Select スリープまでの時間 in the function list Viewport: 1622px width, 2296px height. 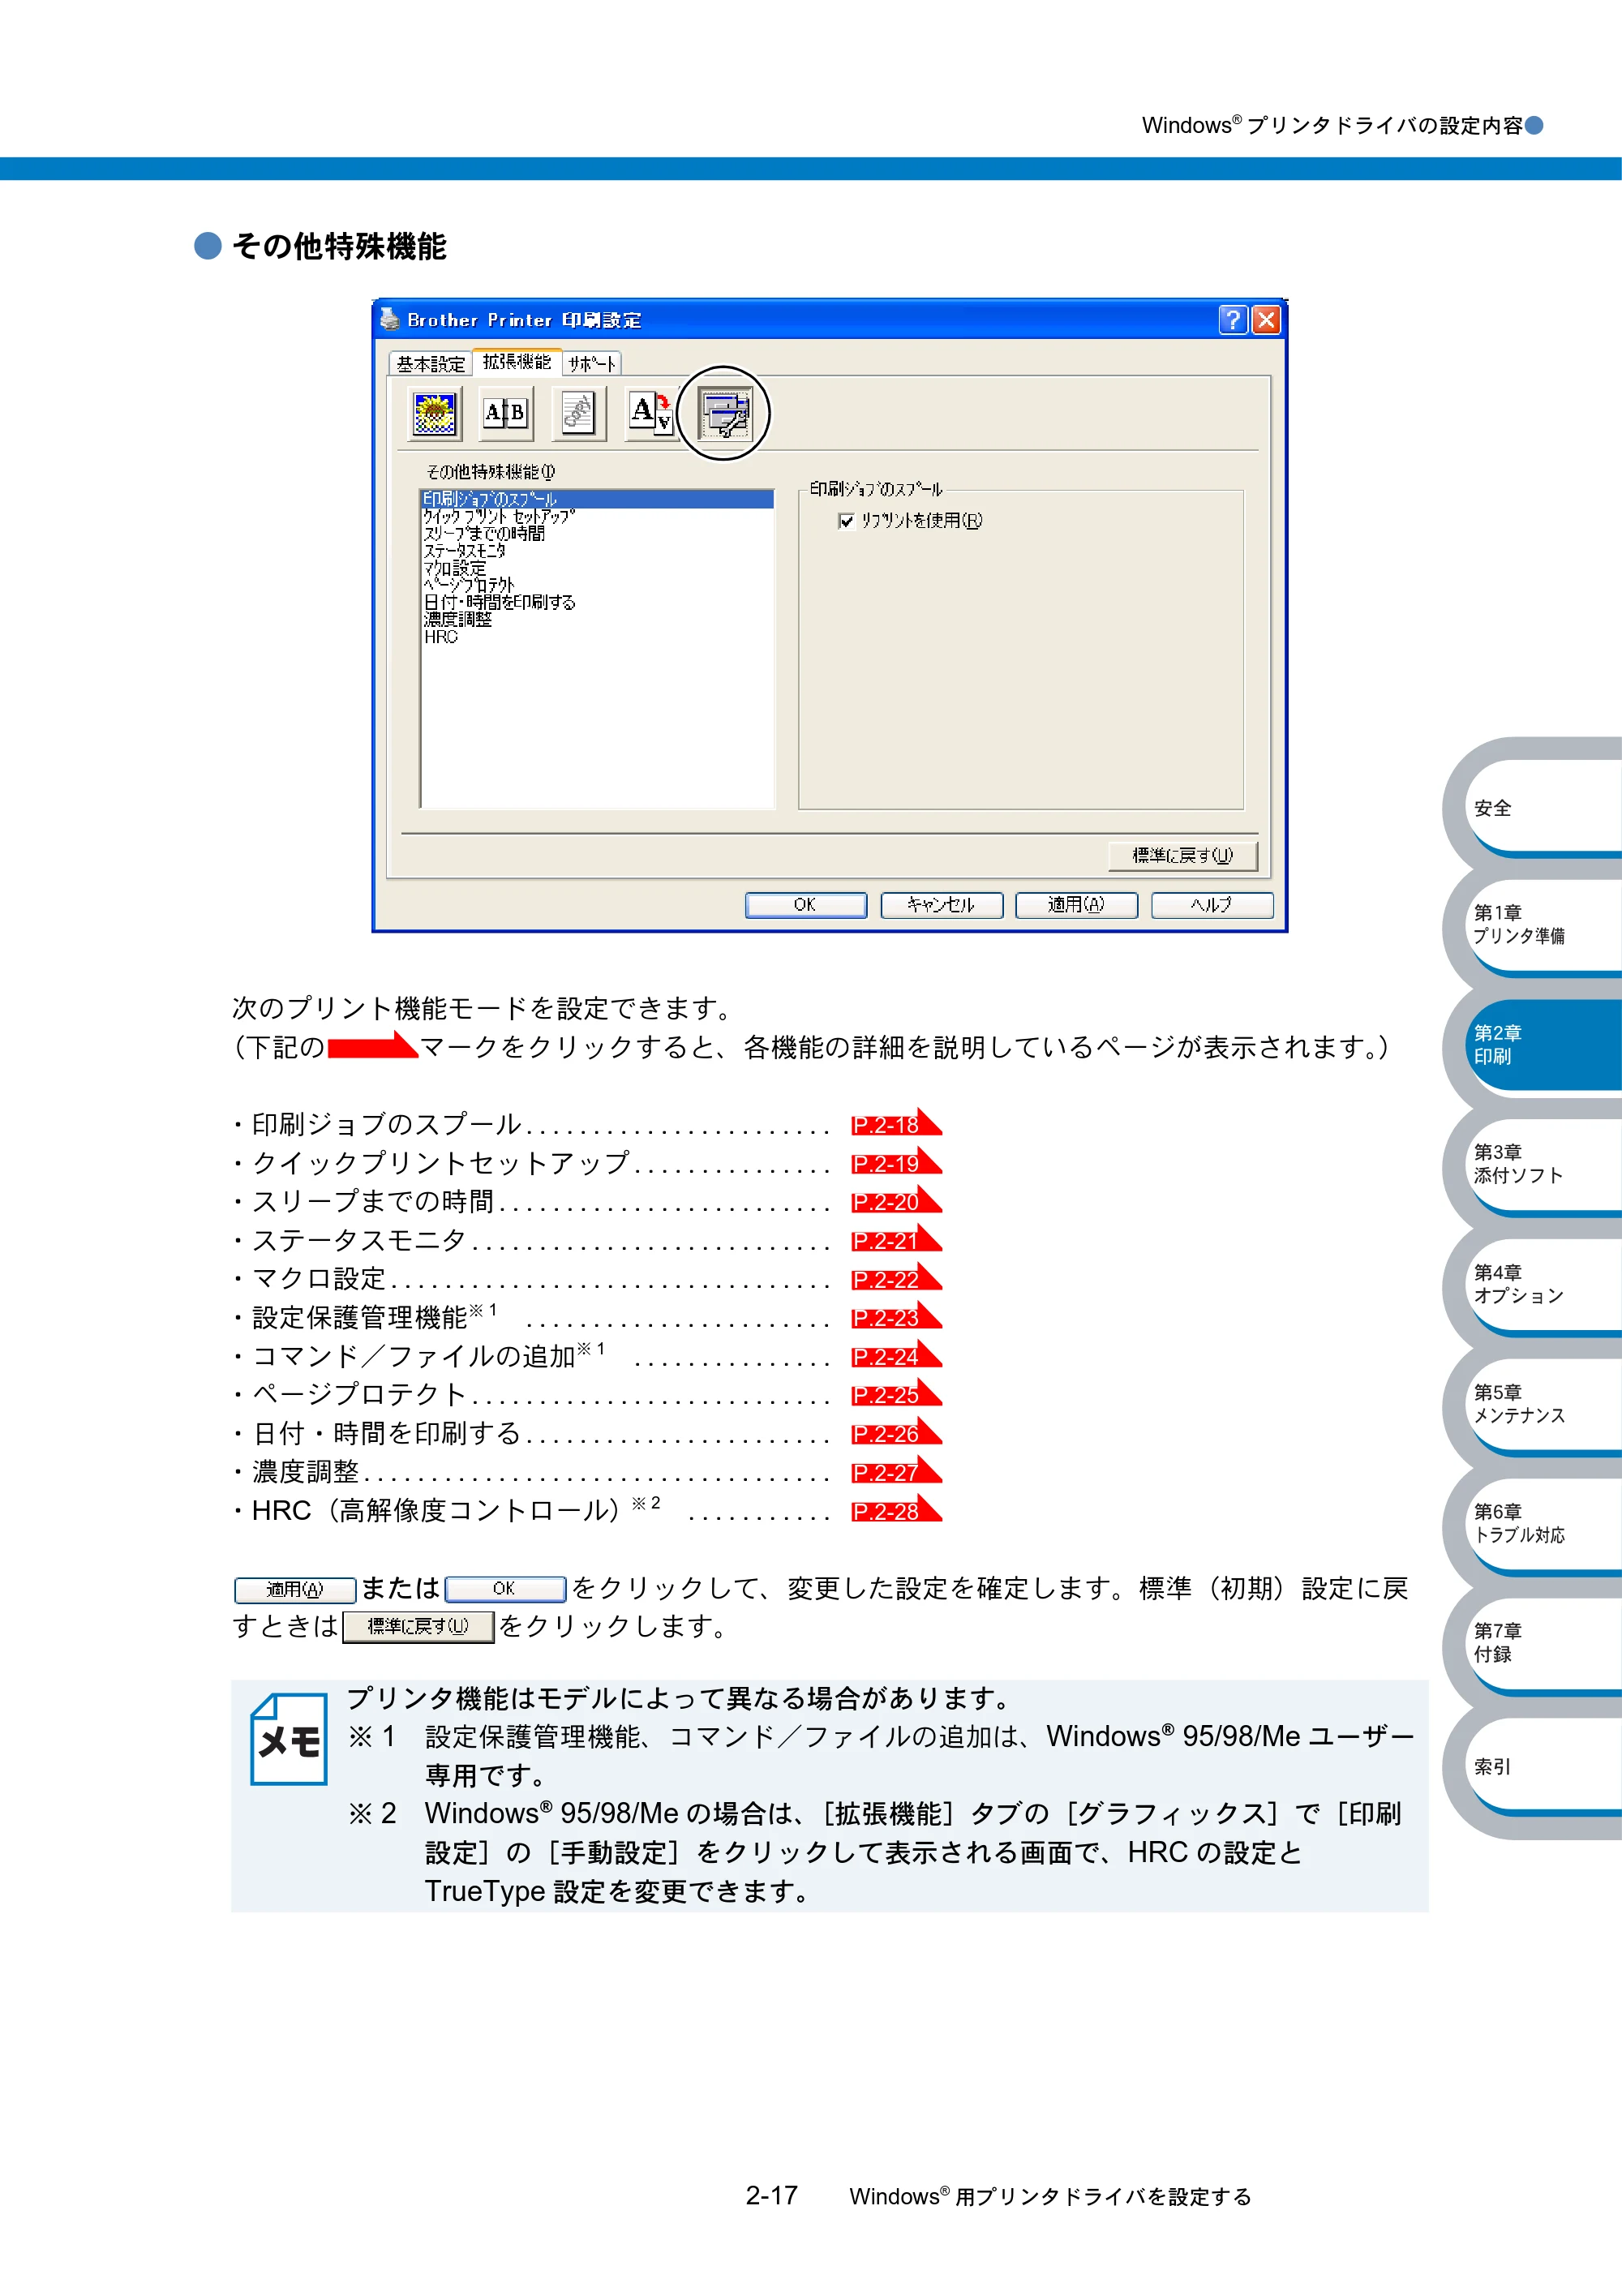pyautogui.click(x=597, y=534)
